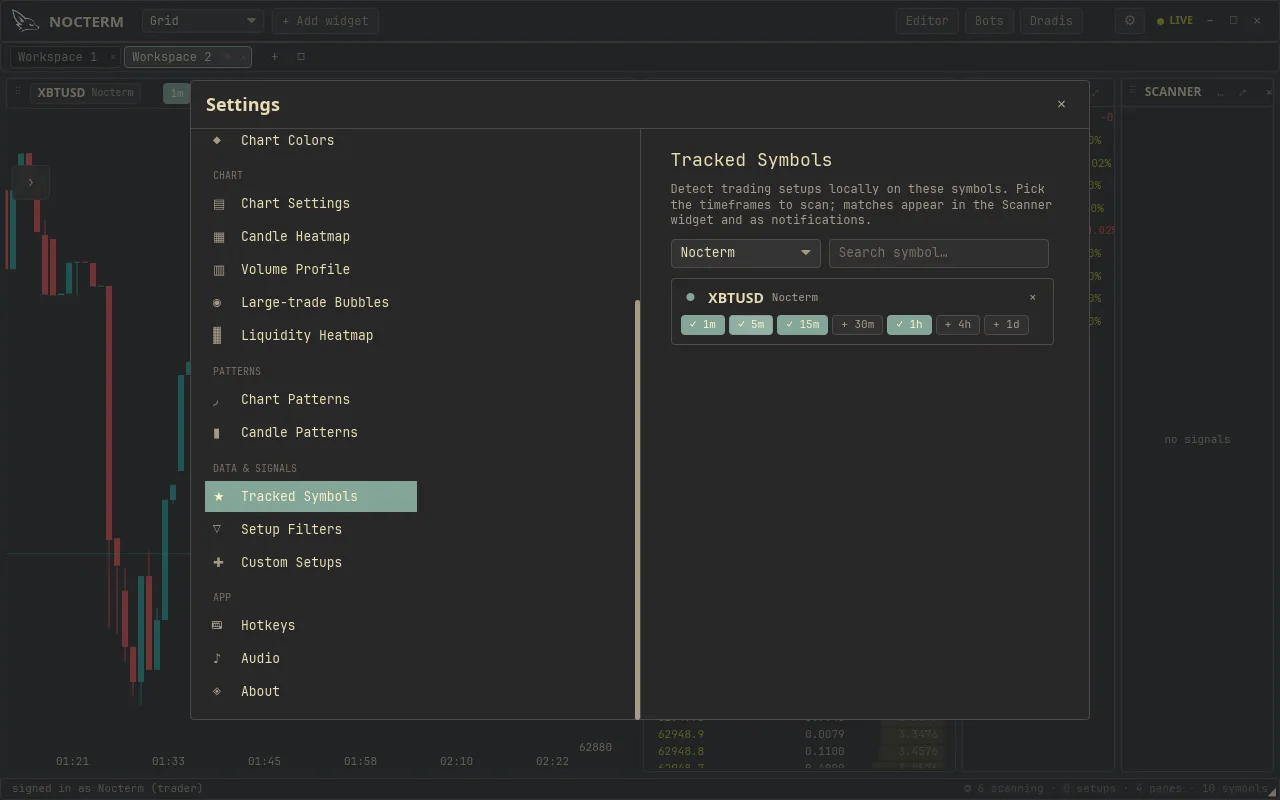Disable the 15m timeframe for XBTUSD
Viewport: 1280px width, 800px height.
[802, 324]
